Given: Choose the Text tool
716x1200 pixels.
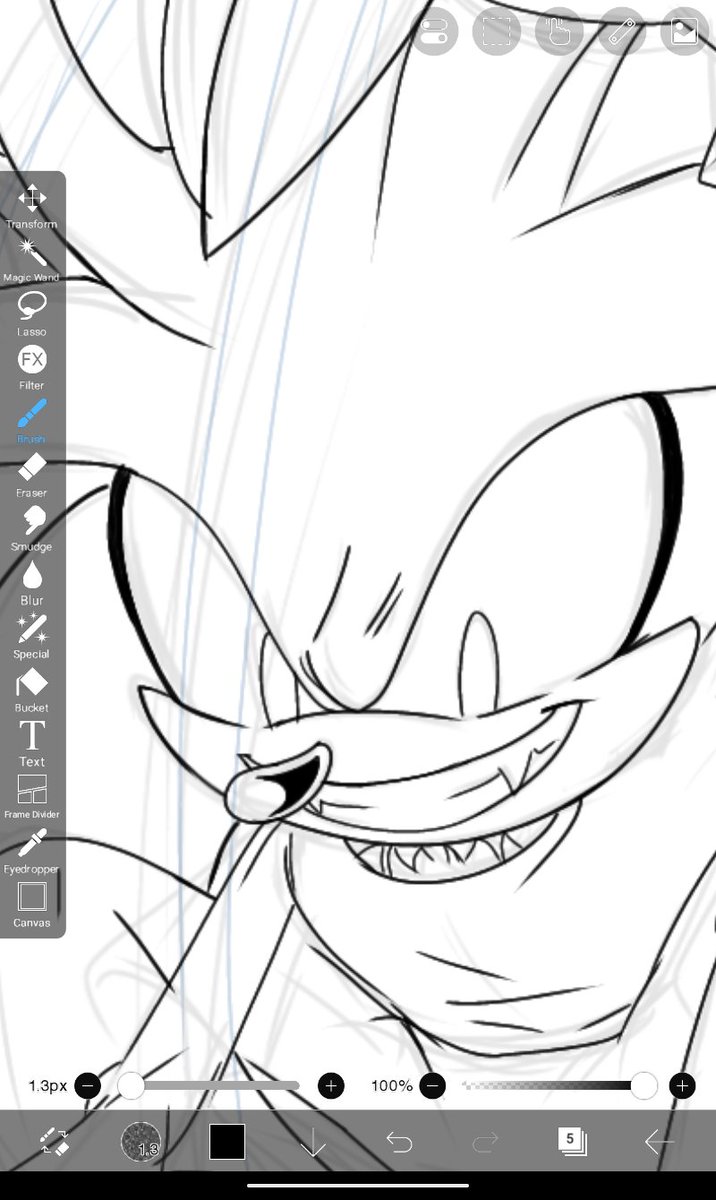Looking at the screenshot, I should (x=32, y=743).
